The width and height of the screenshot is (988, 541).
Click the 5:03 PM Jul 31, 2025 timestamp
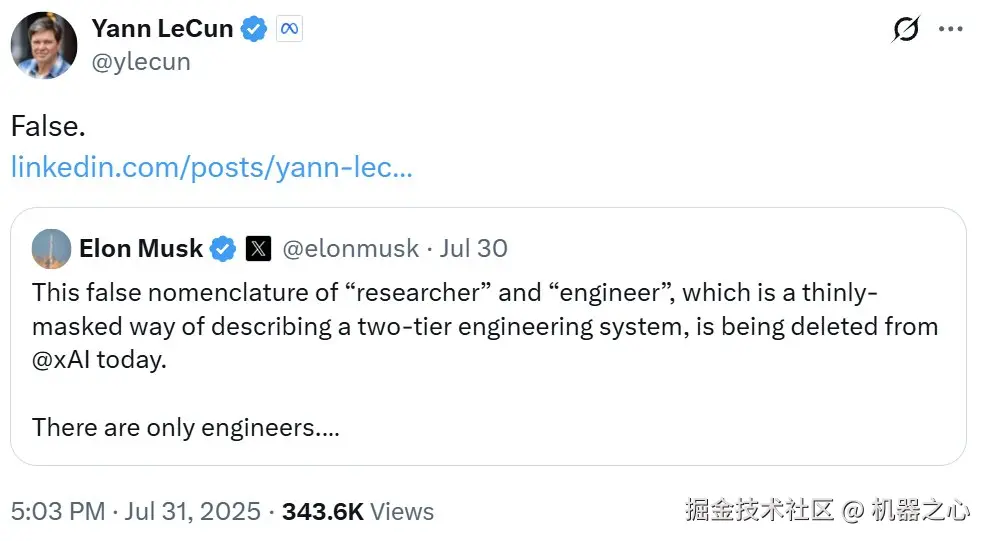[136, 511]
